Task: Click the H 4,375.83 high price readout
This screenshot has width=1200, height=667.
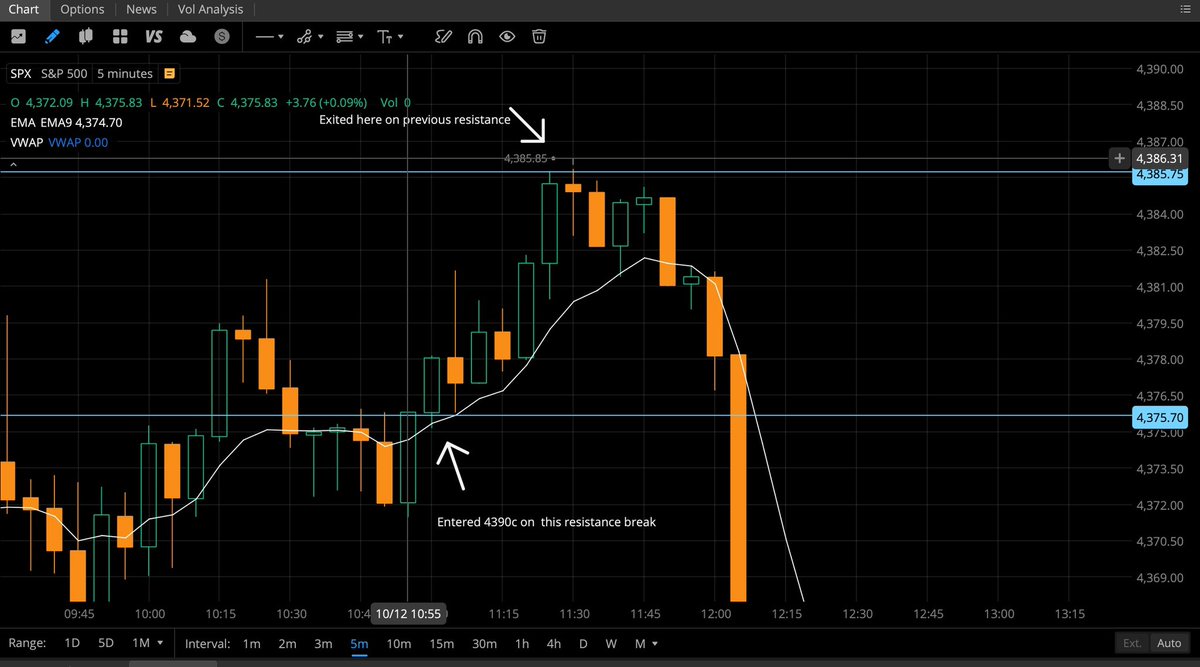Action: pyautogui.click(x=111, y=102)
